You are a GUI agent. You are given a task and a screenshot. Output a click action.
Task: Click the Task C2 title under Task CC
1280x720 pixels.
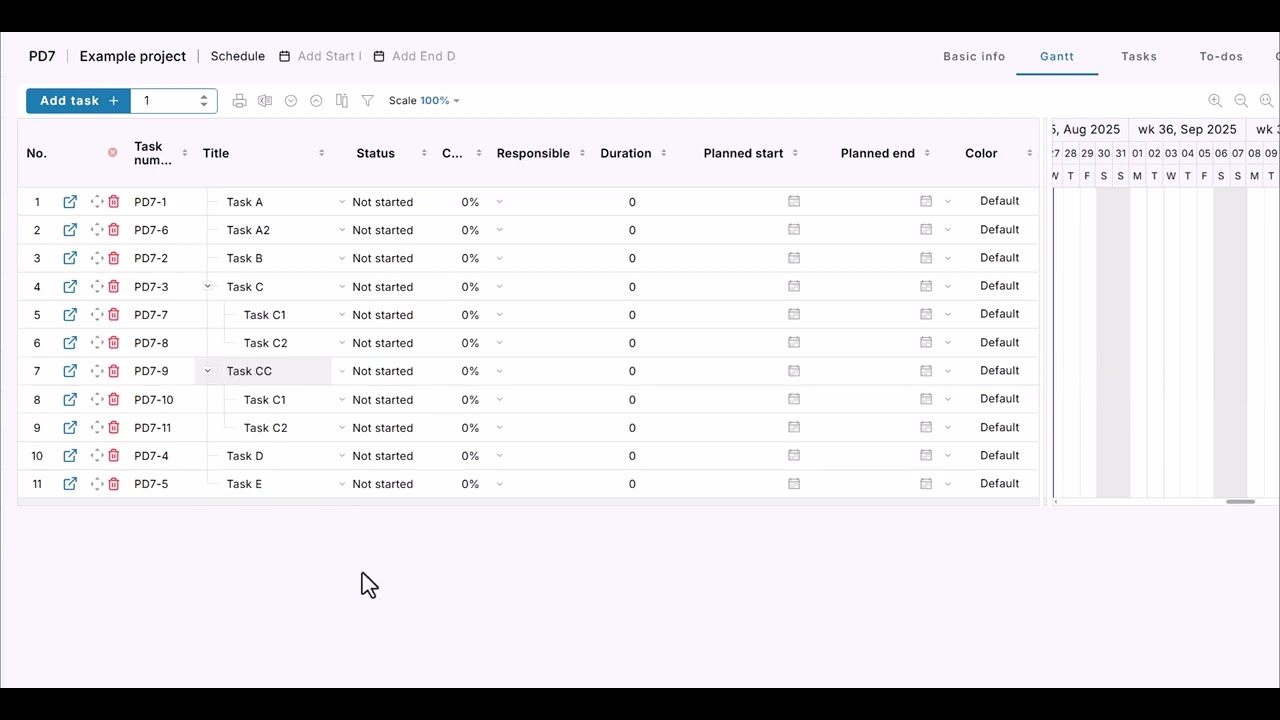click(265, 428)
